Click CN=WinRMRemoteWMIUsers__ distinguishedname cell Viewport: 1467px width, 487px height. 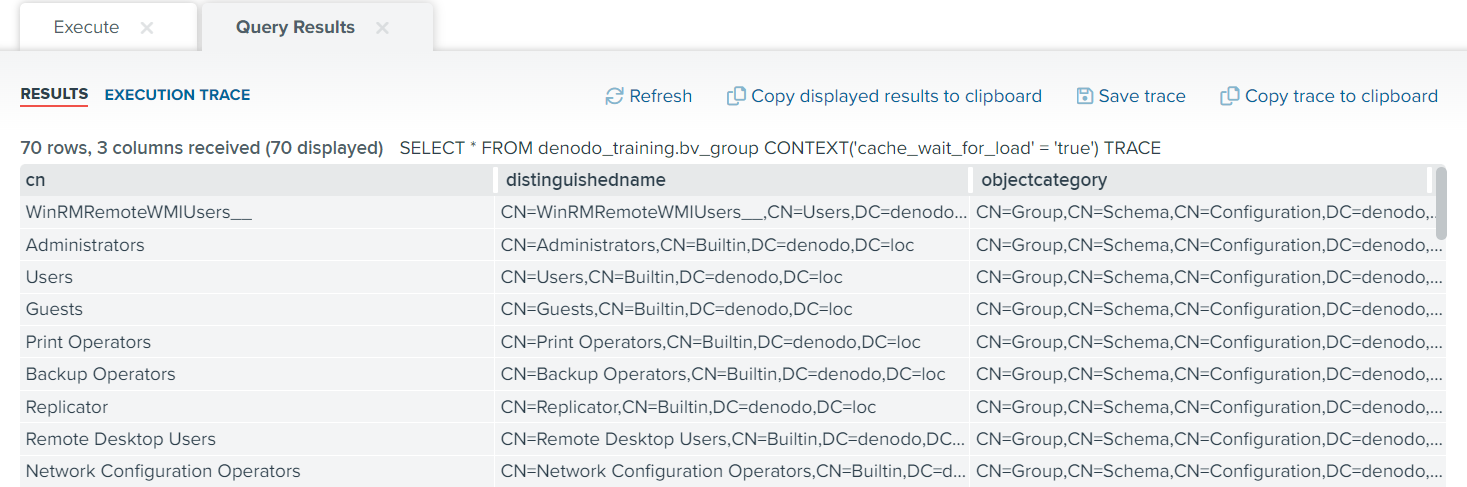pos(732,212)
